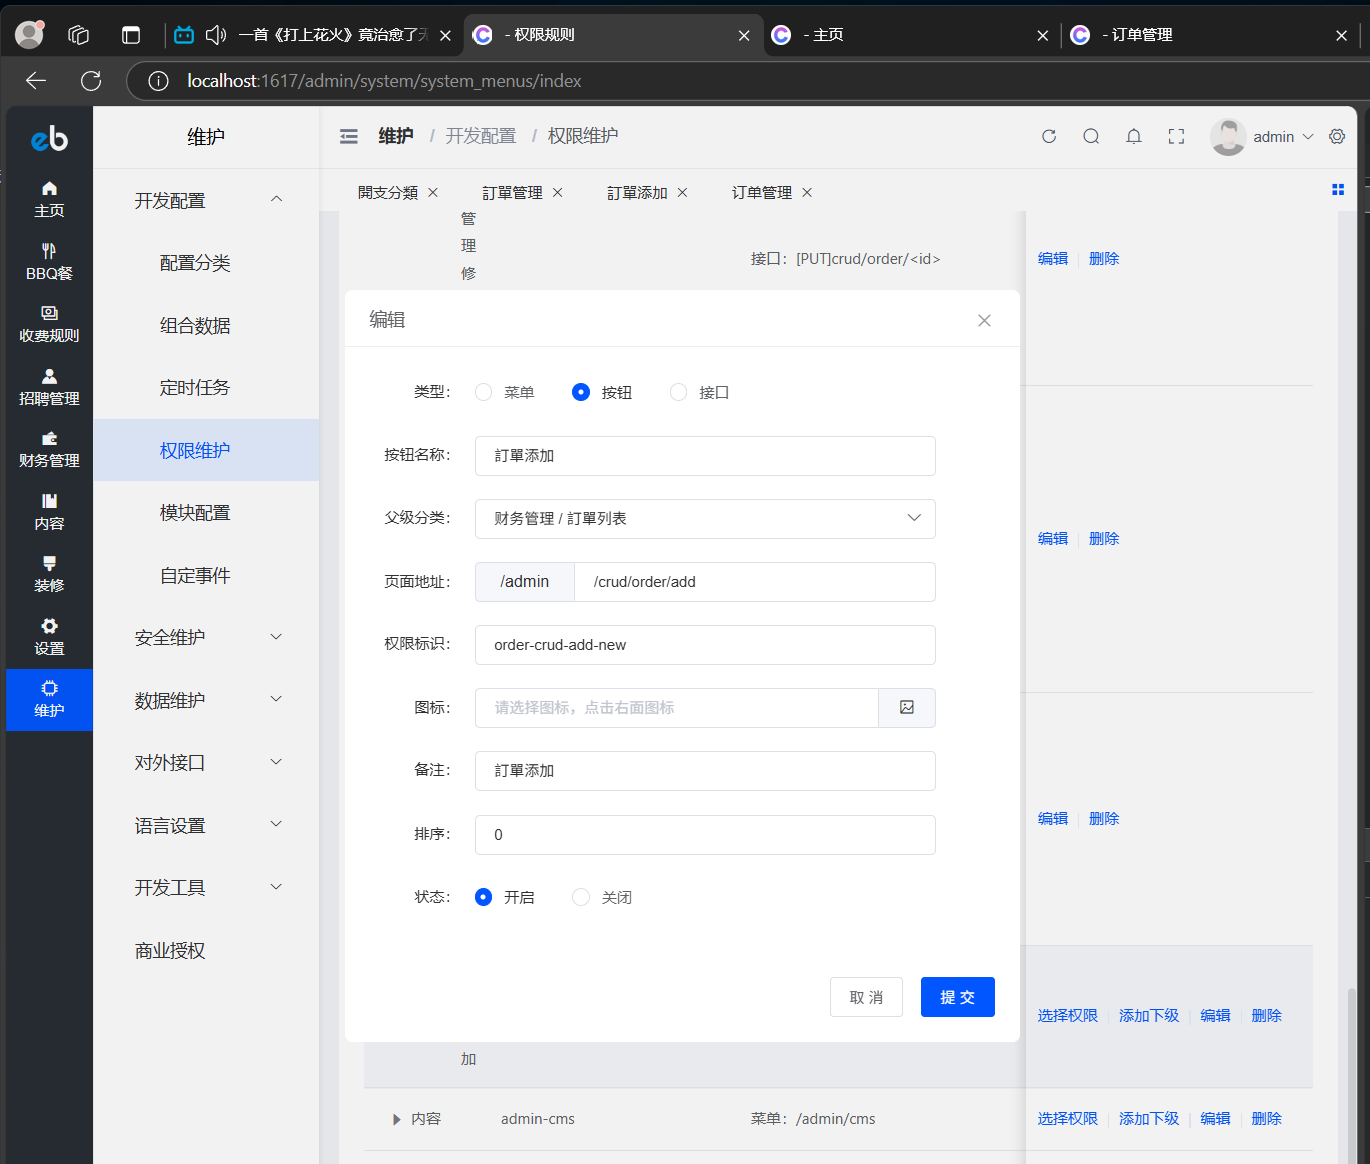
Task: Expand the 安全维护 menu group
Action: pos(206,637)
